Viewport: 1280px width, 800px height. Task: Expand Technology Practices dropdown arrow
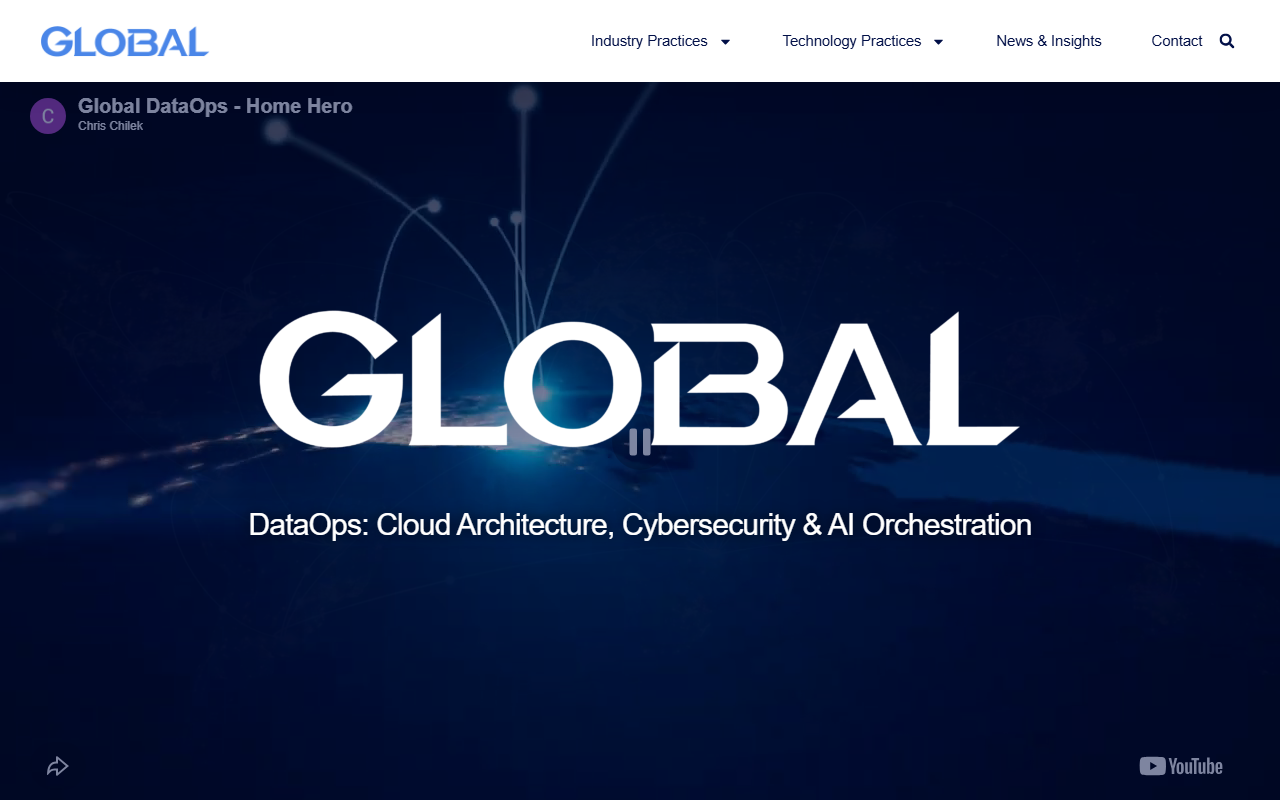[938, 42]
